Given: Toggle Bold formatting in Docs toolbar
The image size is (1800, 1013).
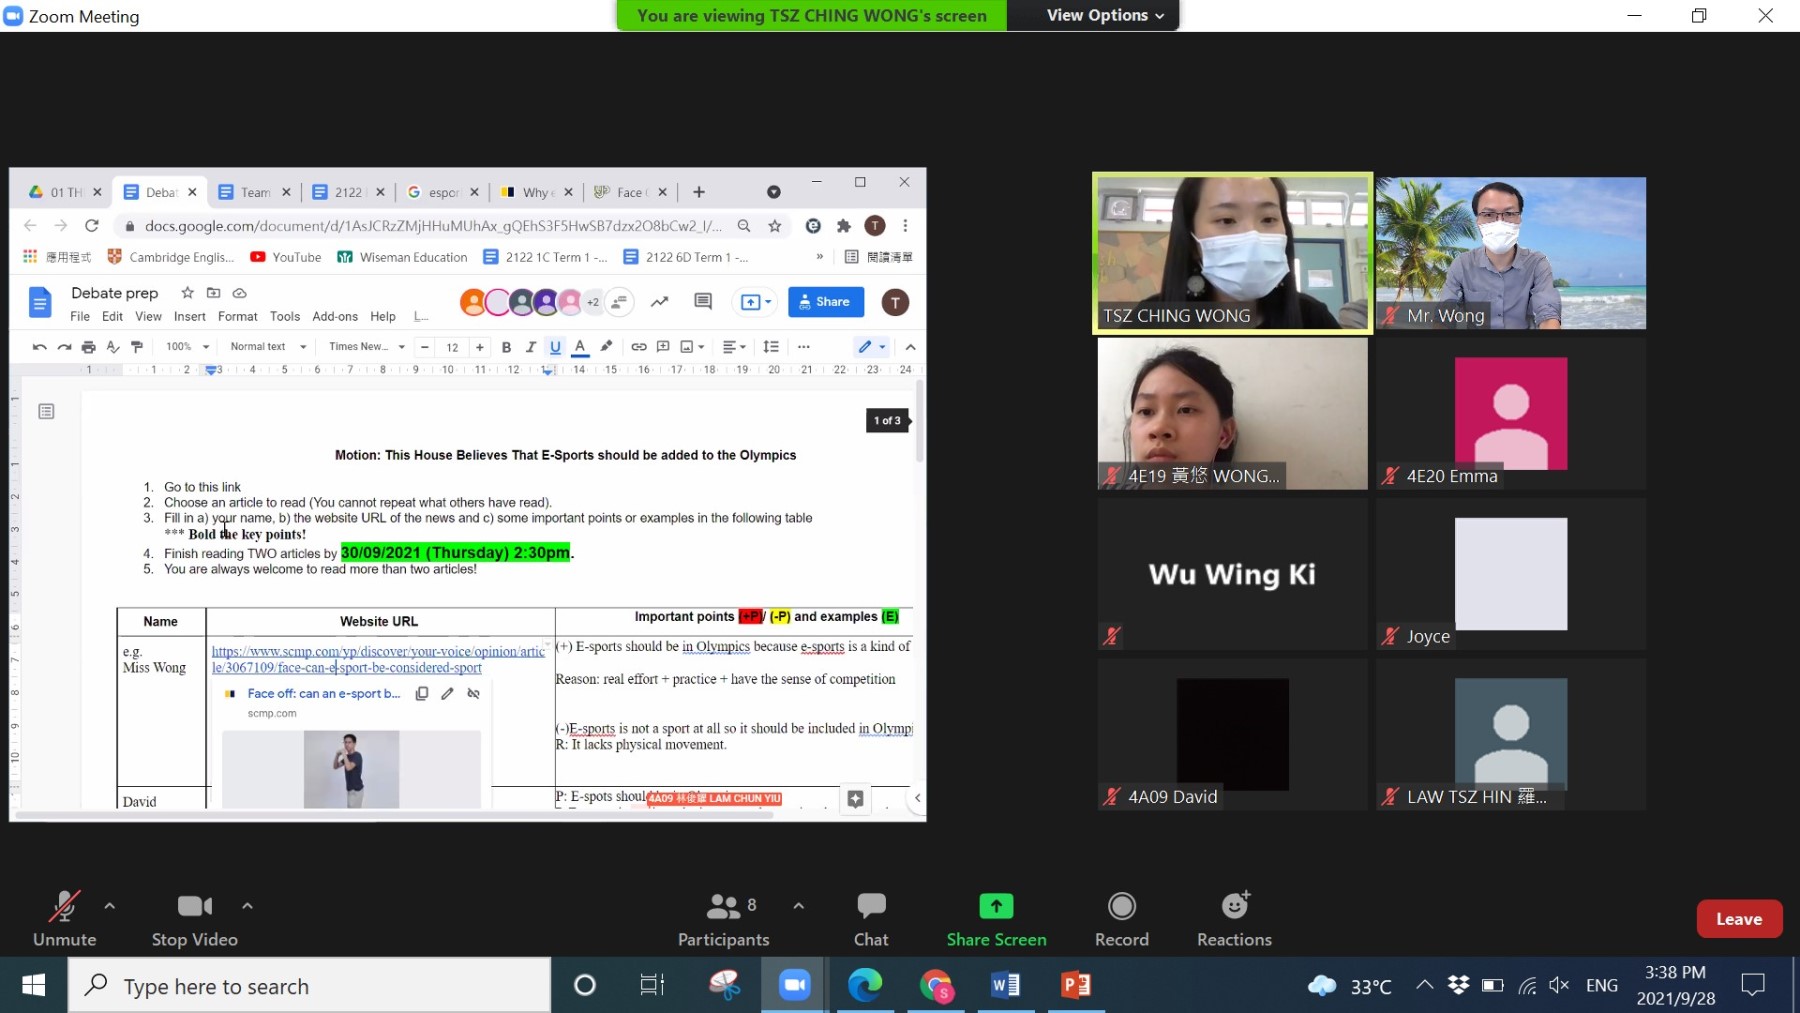Looking at the screenshot, I should (507, 347).
